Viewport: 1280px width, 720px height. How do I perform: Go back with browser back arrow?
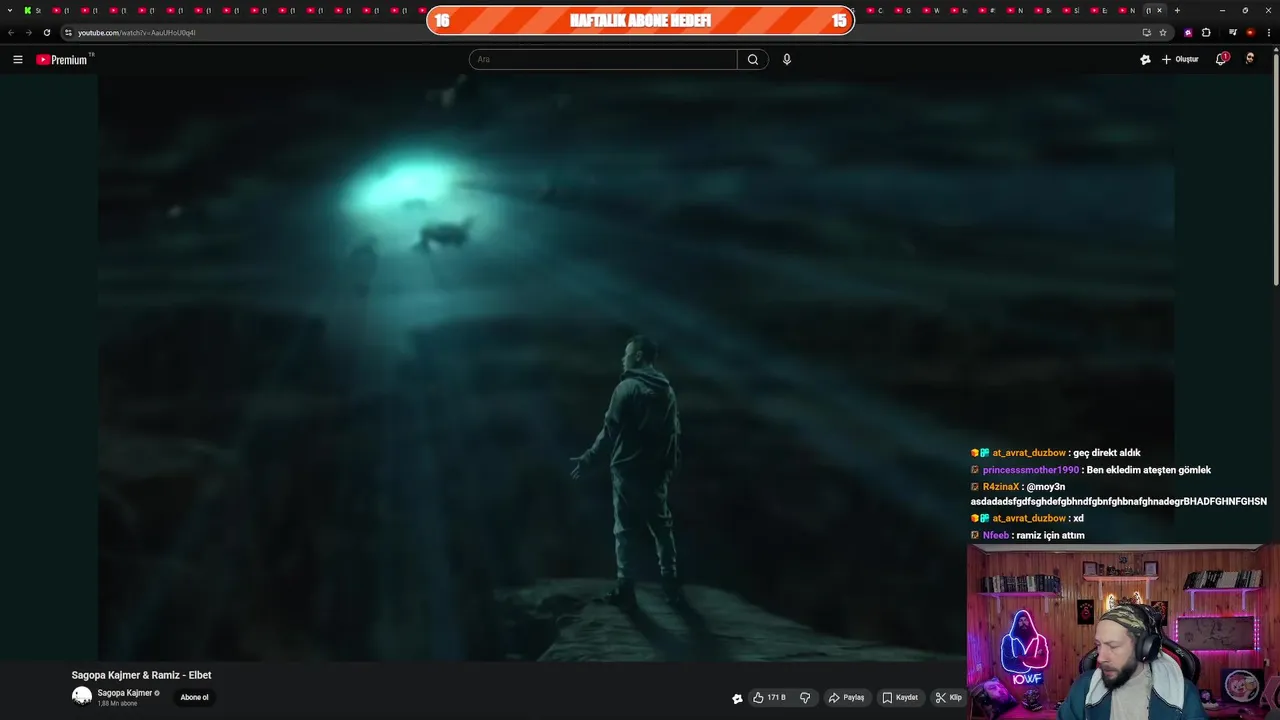click(x=11, y=32)
